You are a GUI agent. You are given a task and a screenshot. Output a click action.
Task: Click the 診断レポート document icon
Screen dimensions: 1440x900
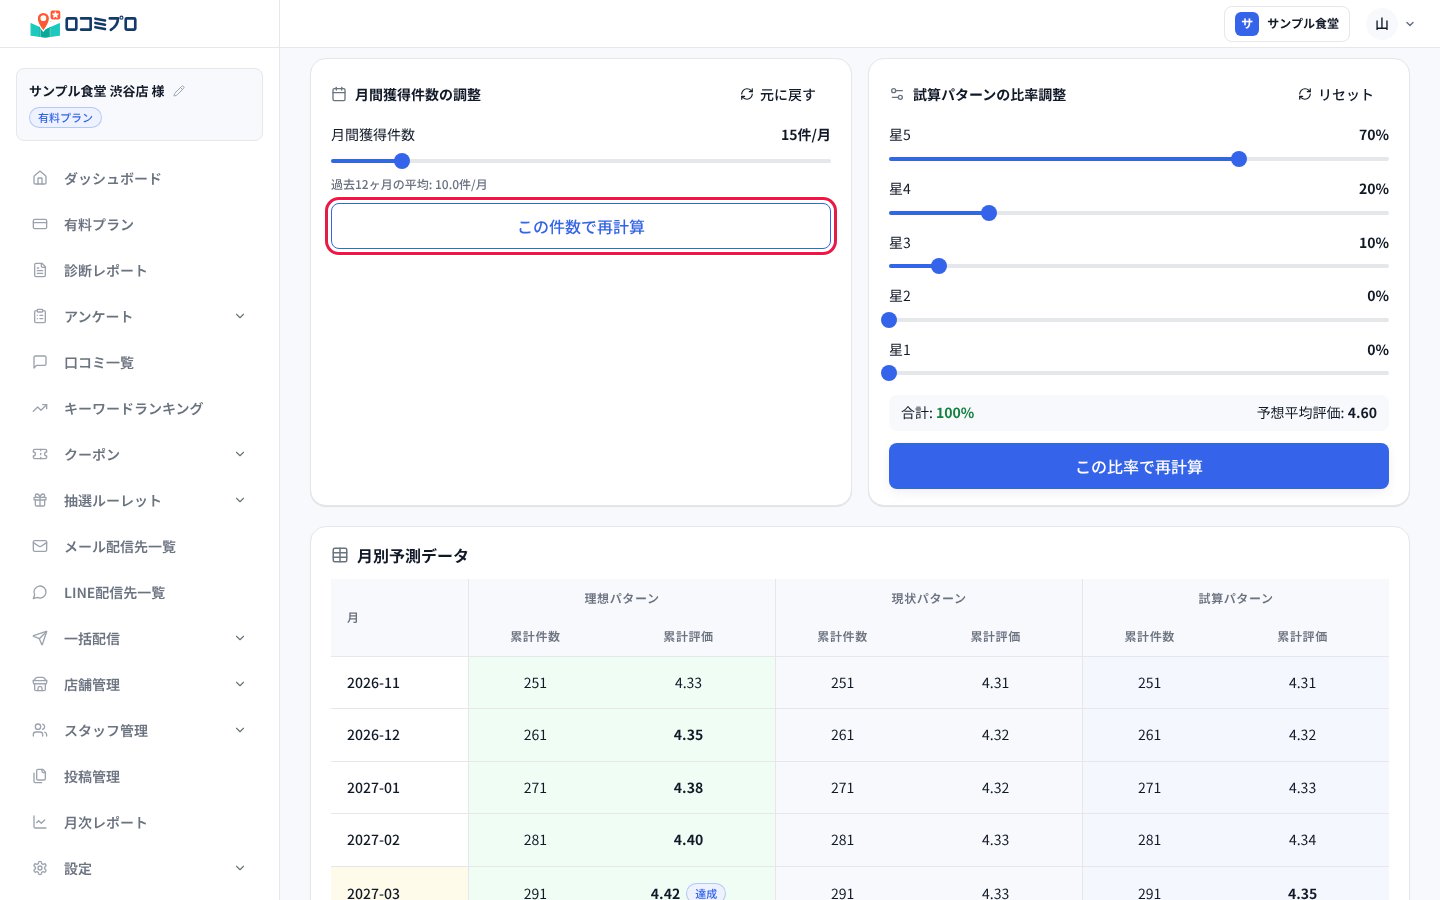click(x=40, y=270)
